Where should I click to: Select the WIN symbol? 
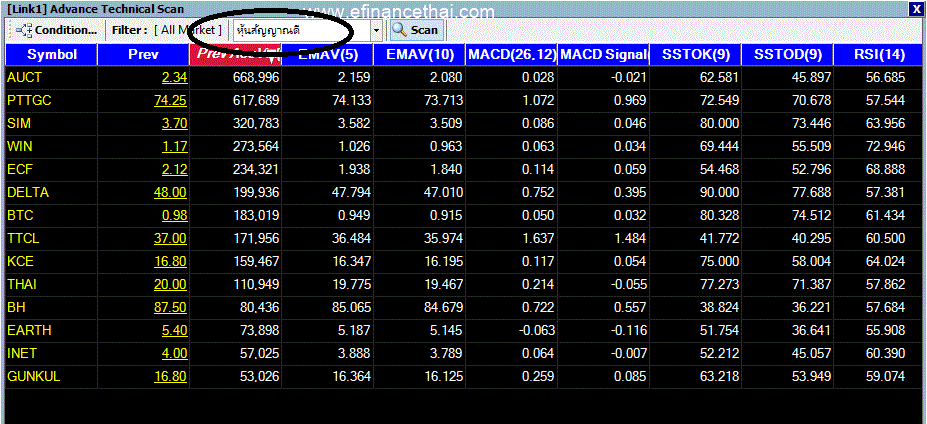[x=18, y=147]
